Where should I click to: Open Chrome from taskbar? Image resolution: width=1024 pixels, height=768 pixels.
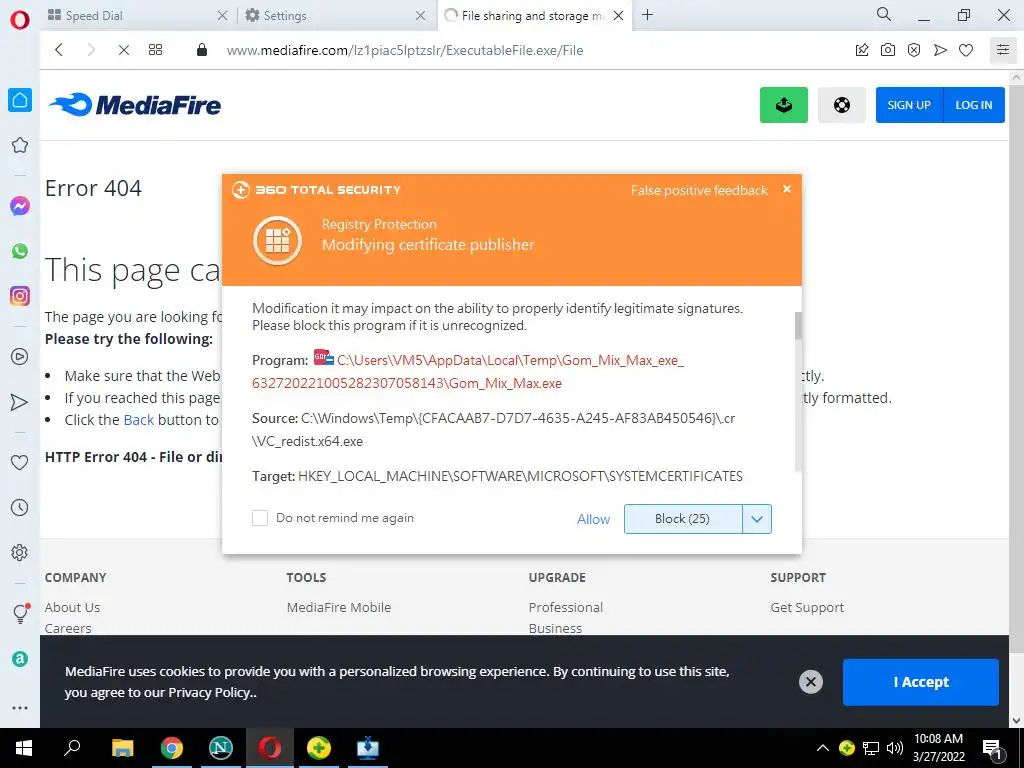(x=172, y=748)
